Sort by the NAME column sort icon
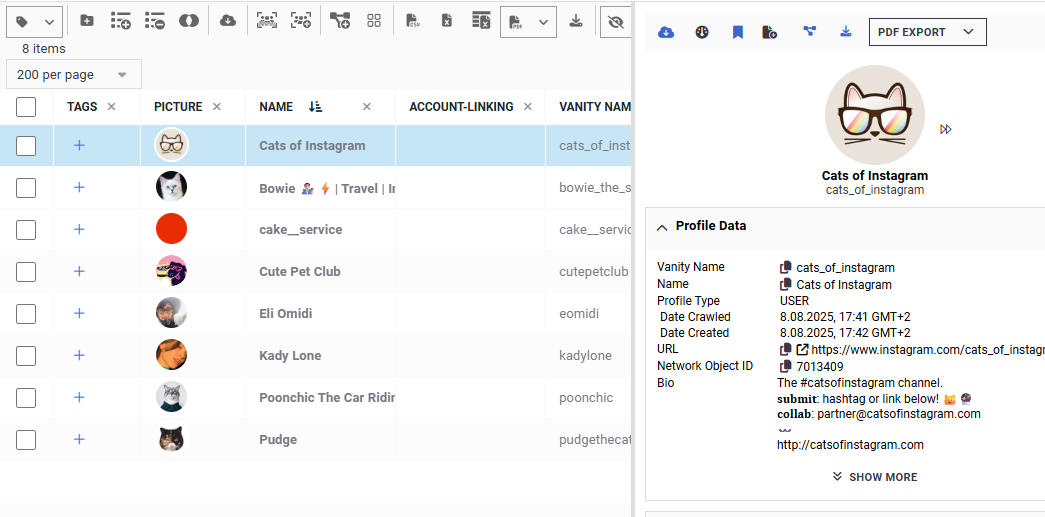 click(315, 107)
